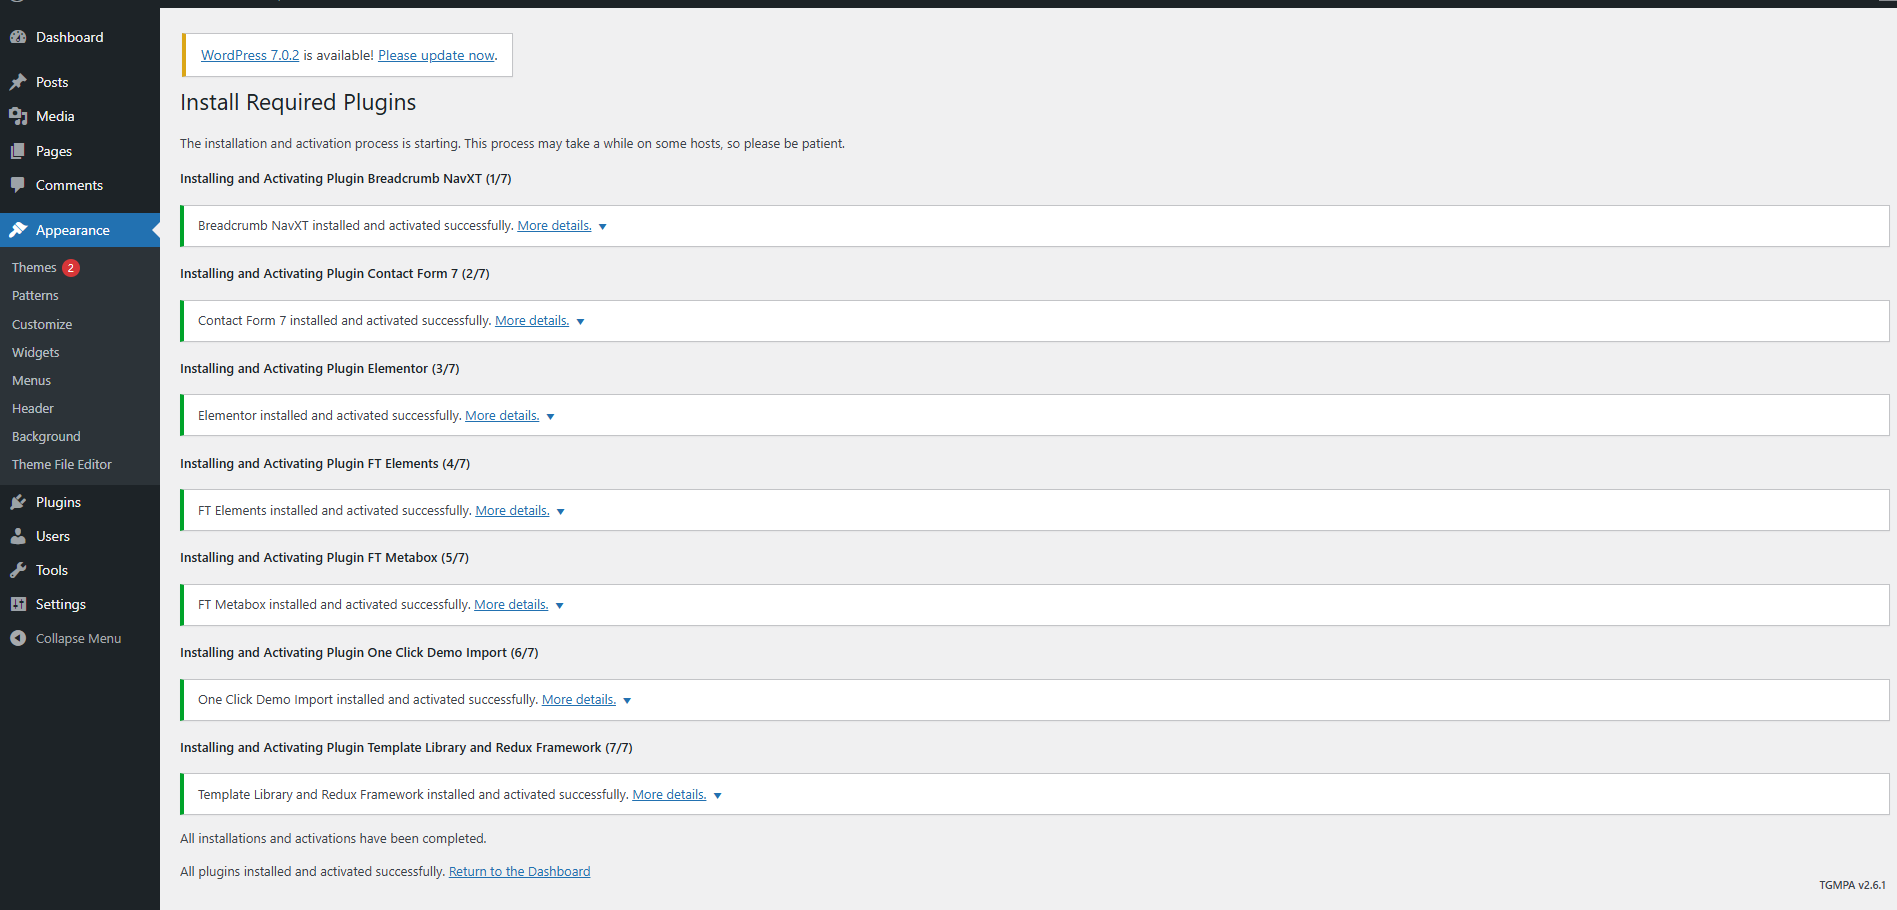Click the Pages icon in sidebar
The width and height of the screenshot is (1897, 910).
pyautogui.click(x=18, y=151)
